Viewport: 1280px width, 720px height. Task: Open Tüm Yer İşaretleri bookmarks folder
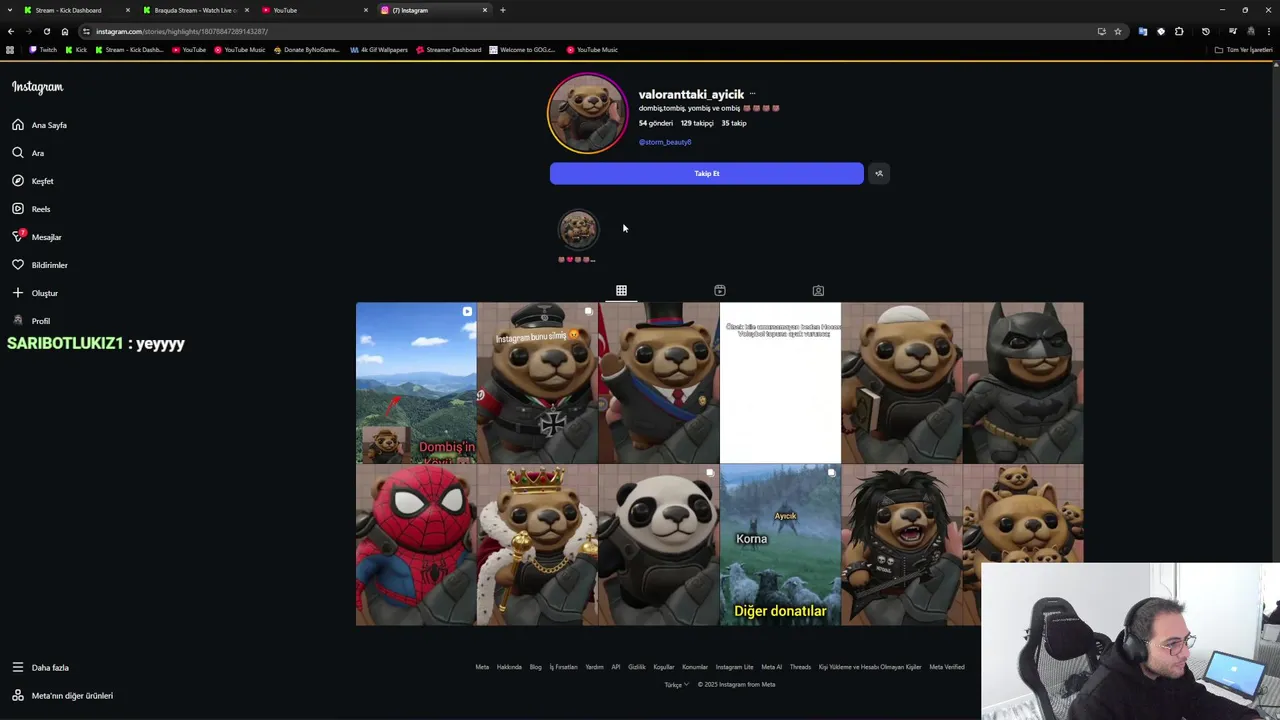pyautogui.click(x=1244, y=50)
